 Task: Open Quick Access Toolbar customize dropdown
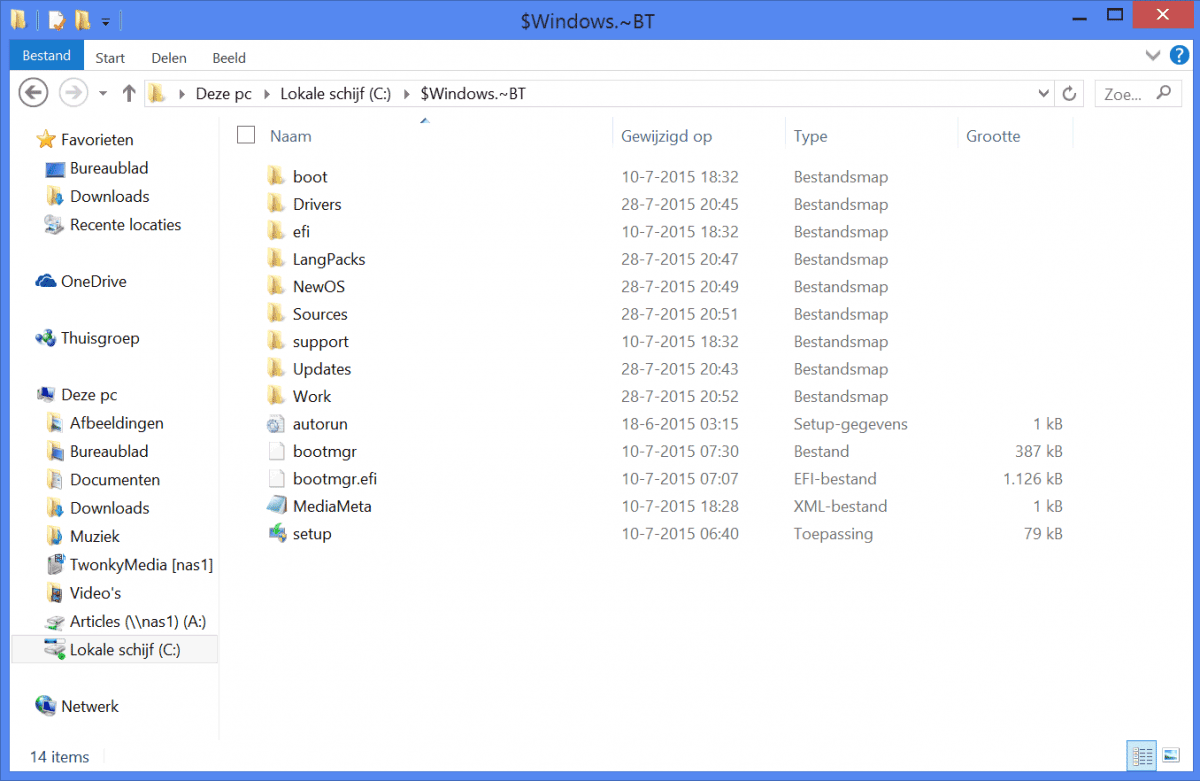pos(105,21)
